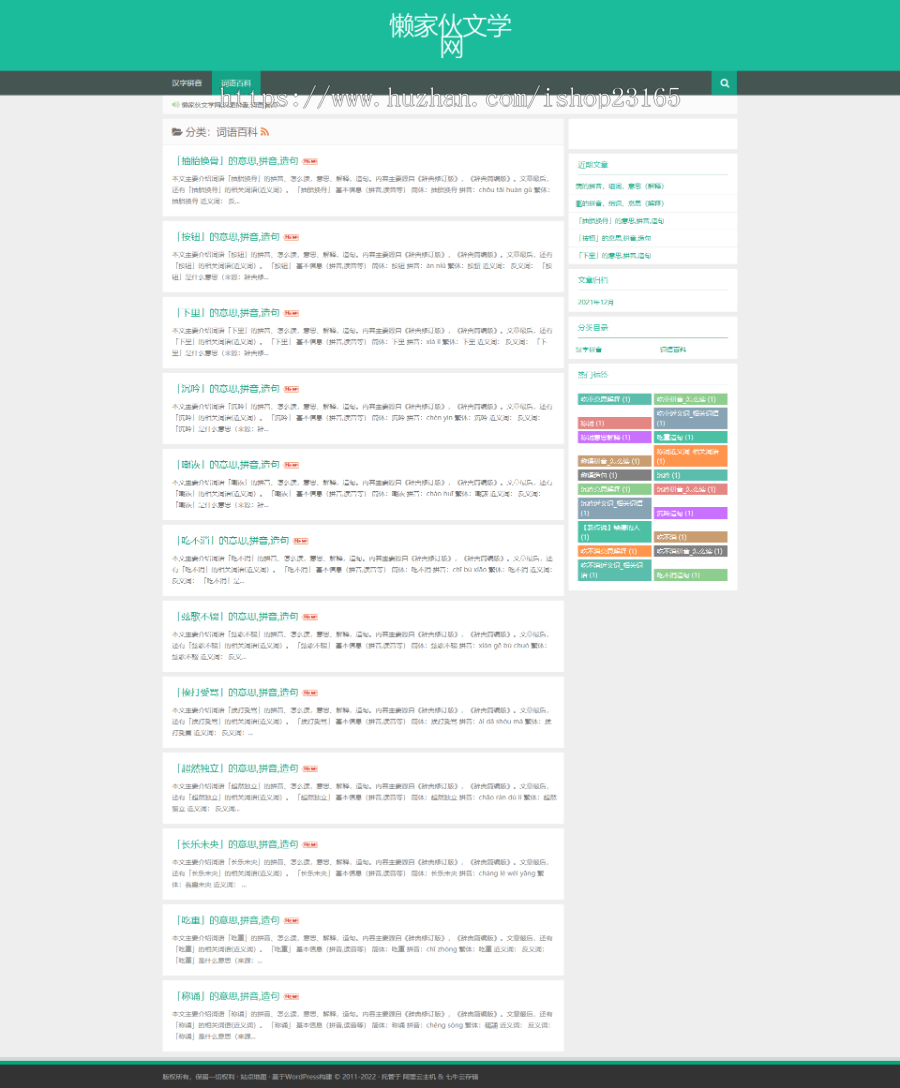This screenshot has width=900, height=1088.
Task: Go to the 懒家伙文学网 site title
Action: click(450, 35)
